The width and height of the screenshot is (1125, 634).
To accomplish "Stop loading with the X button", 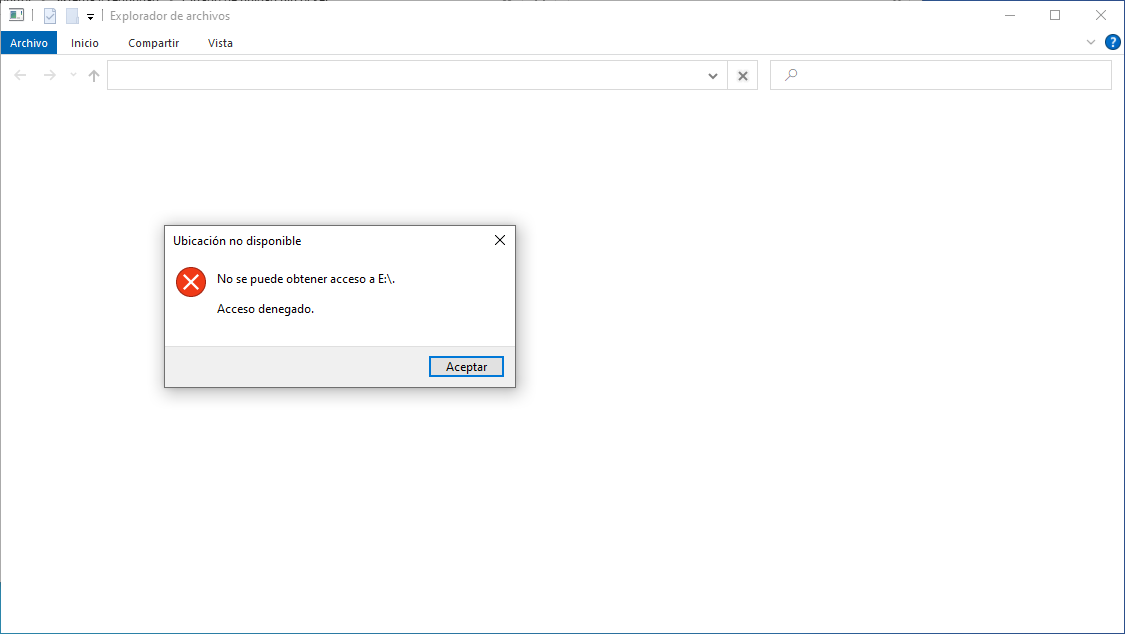I will point(743,75).
